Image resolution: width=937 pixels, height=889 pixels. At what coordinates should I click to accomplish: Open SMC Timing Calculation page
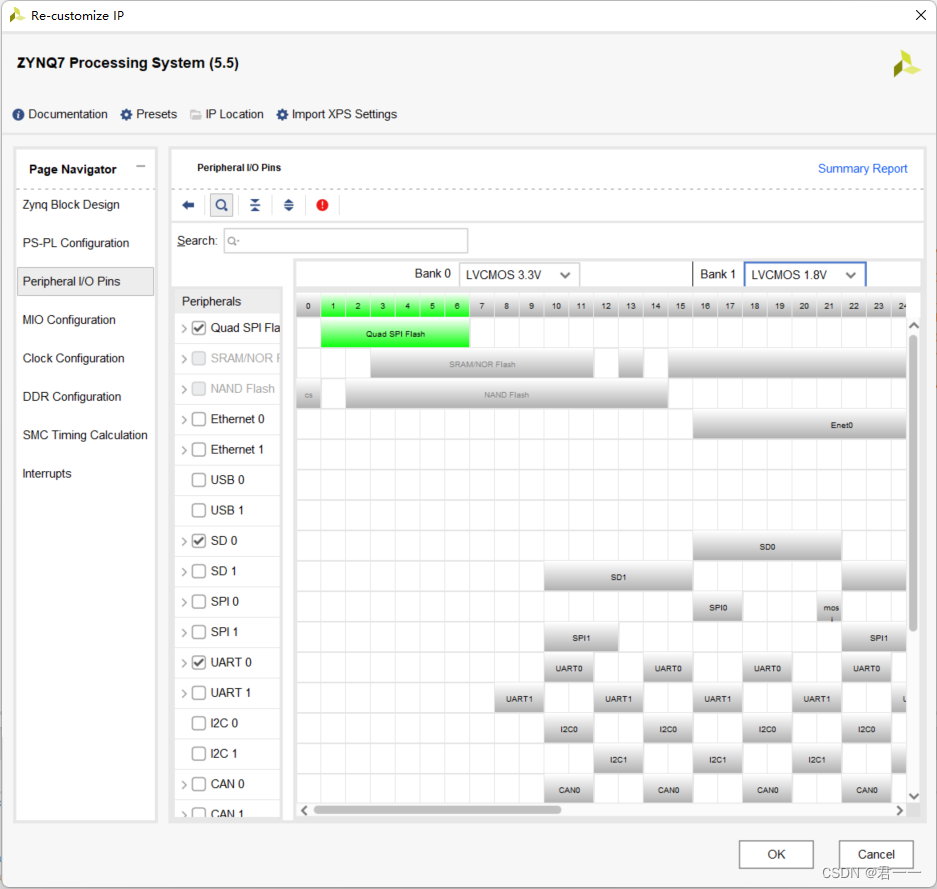[85, 435]
